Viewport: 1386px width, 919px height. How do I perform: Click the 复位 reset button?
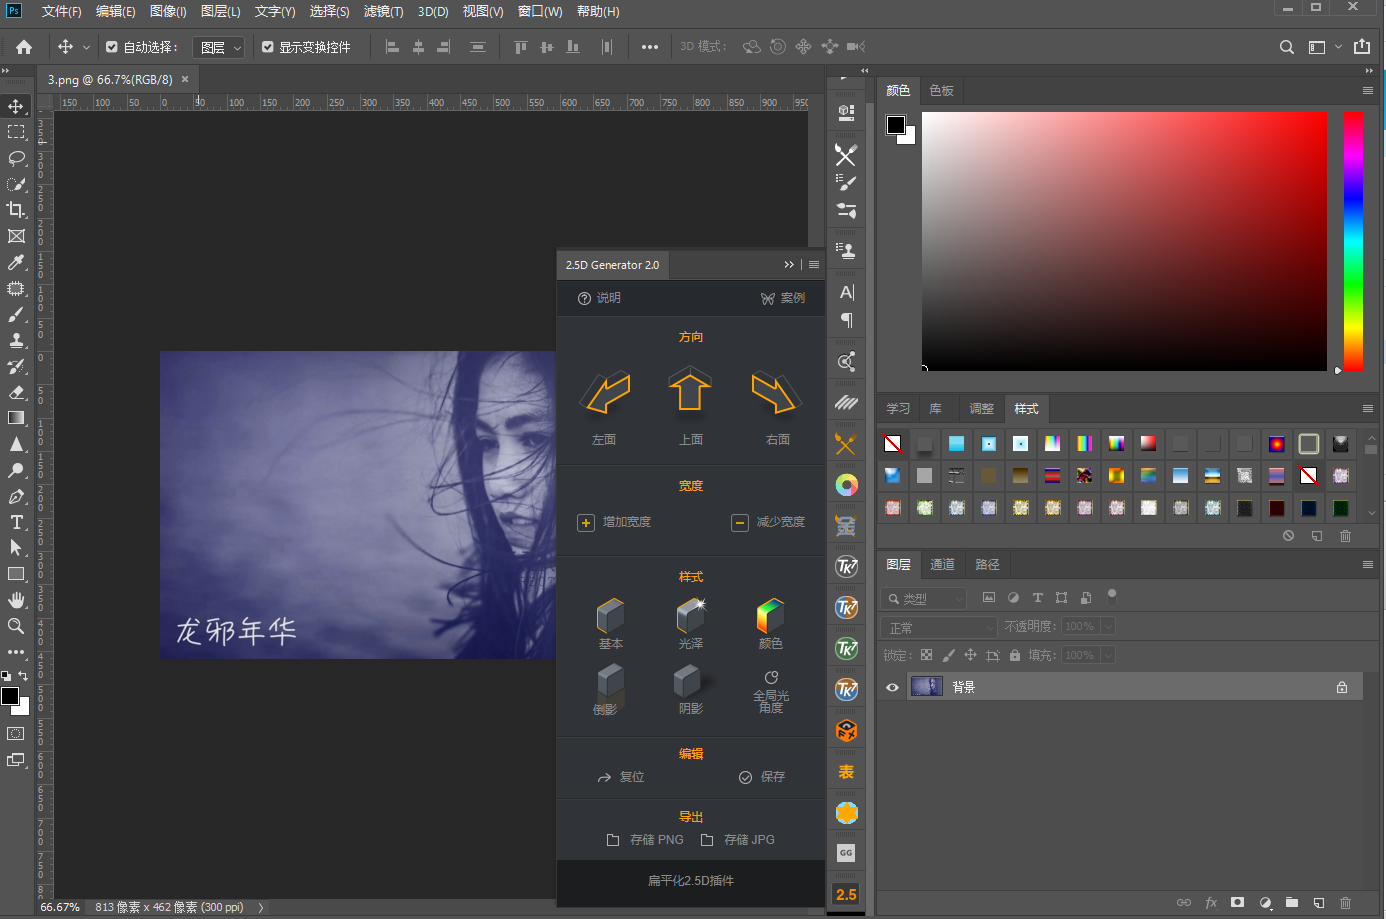point(621,777)
